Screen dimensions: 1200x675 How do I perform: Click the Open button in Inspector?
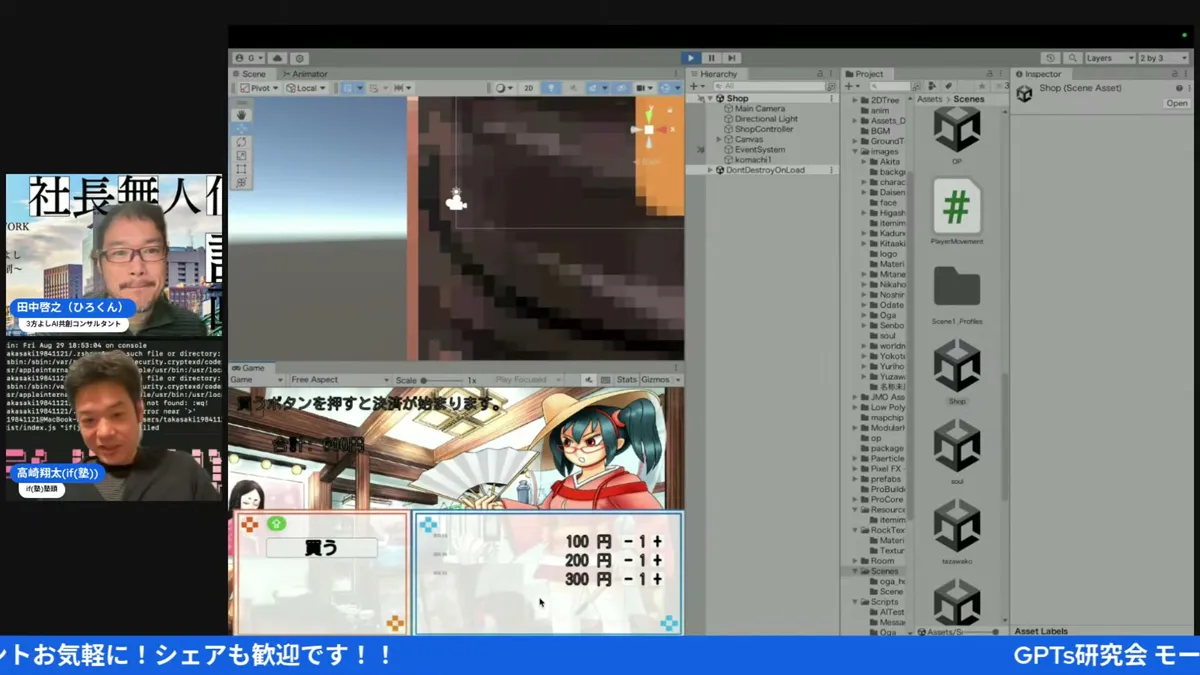pos(1177,103)
